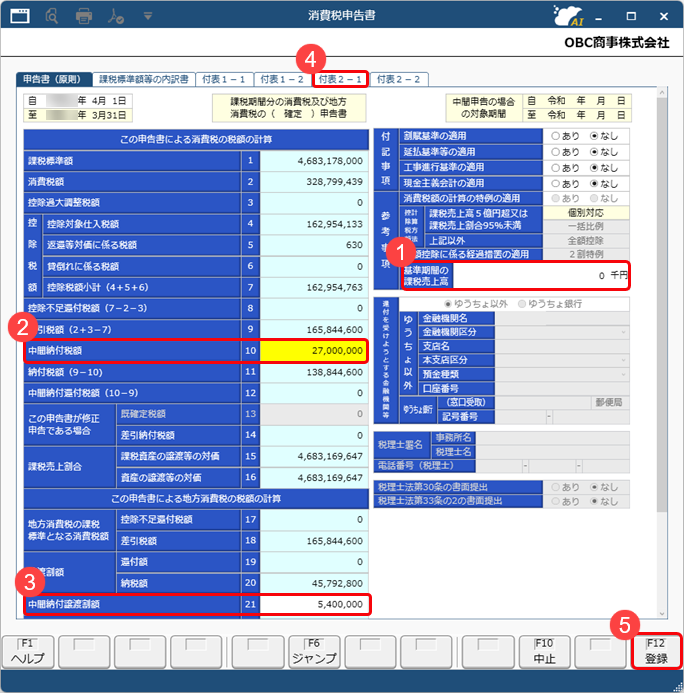Click the 消費税額 value 328,799,439
Screen dimensions: 684x693
coord(314,182)
